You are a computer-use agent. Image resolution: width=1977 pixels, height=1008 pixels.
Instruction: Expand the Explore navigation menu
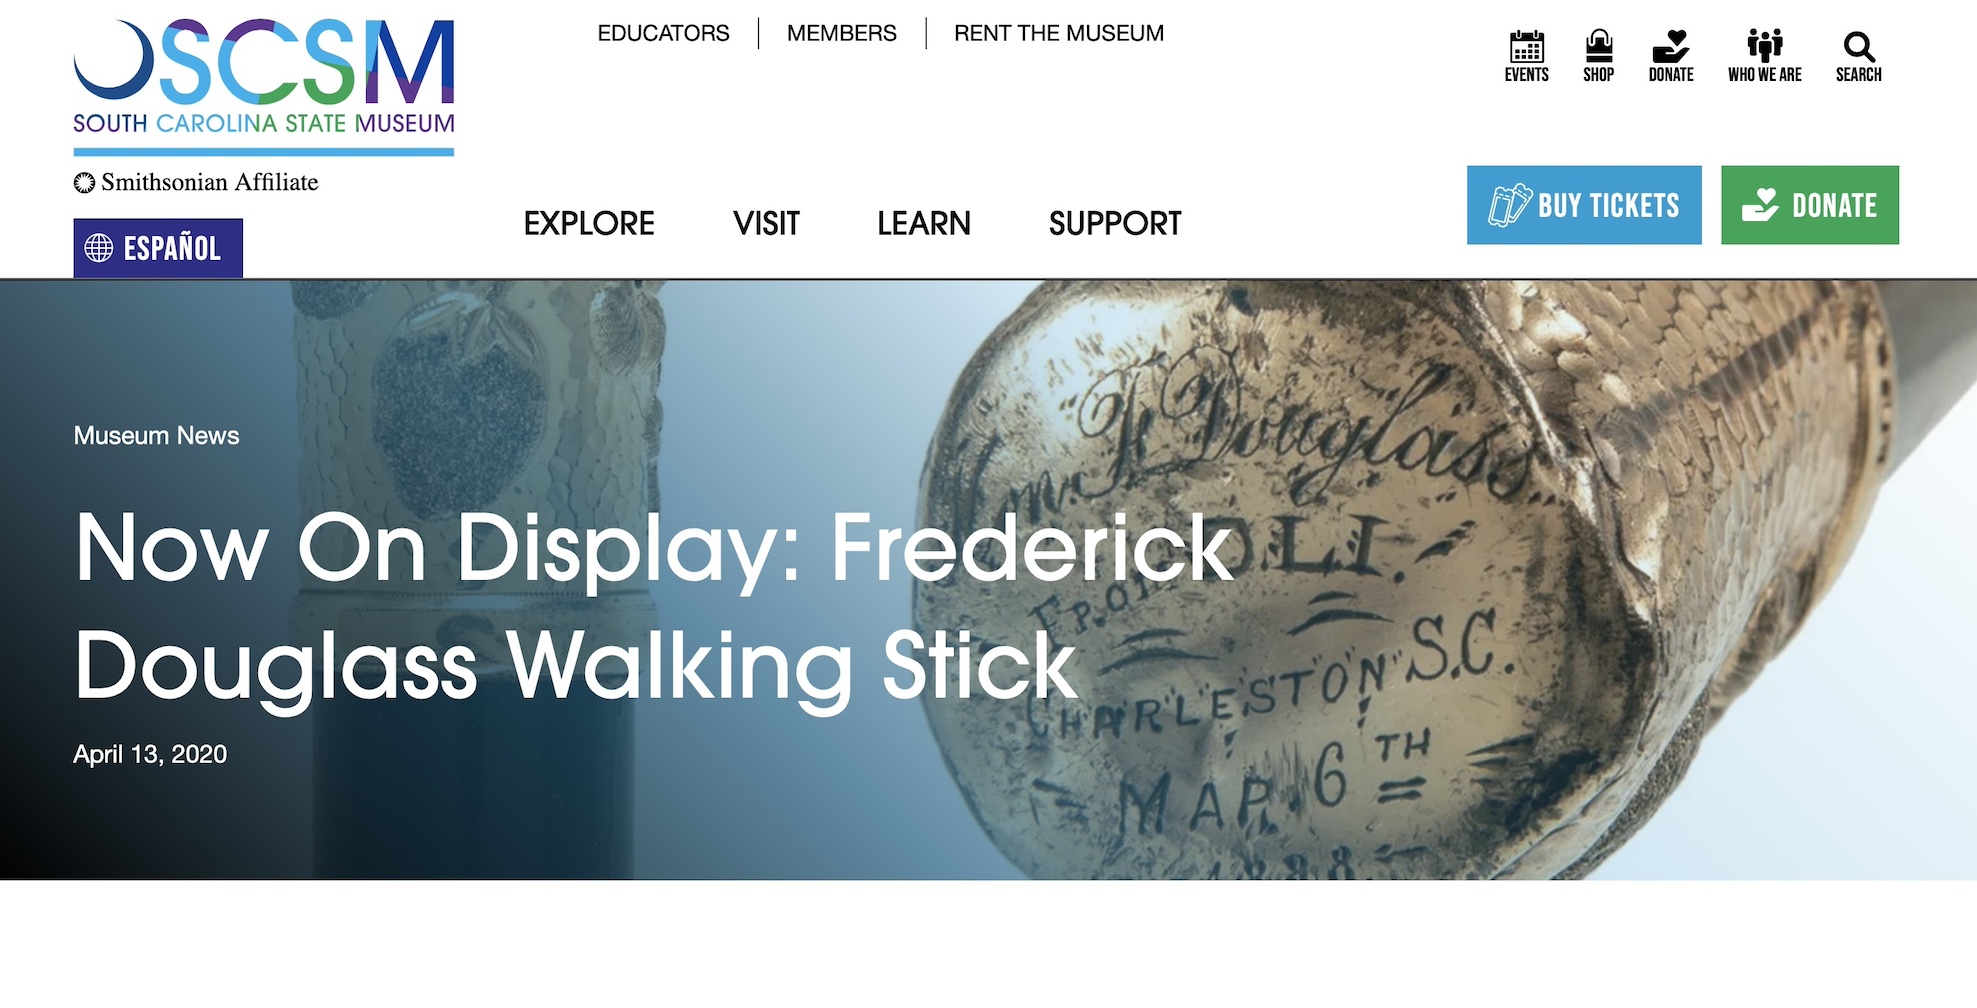[x=589, y=223]
